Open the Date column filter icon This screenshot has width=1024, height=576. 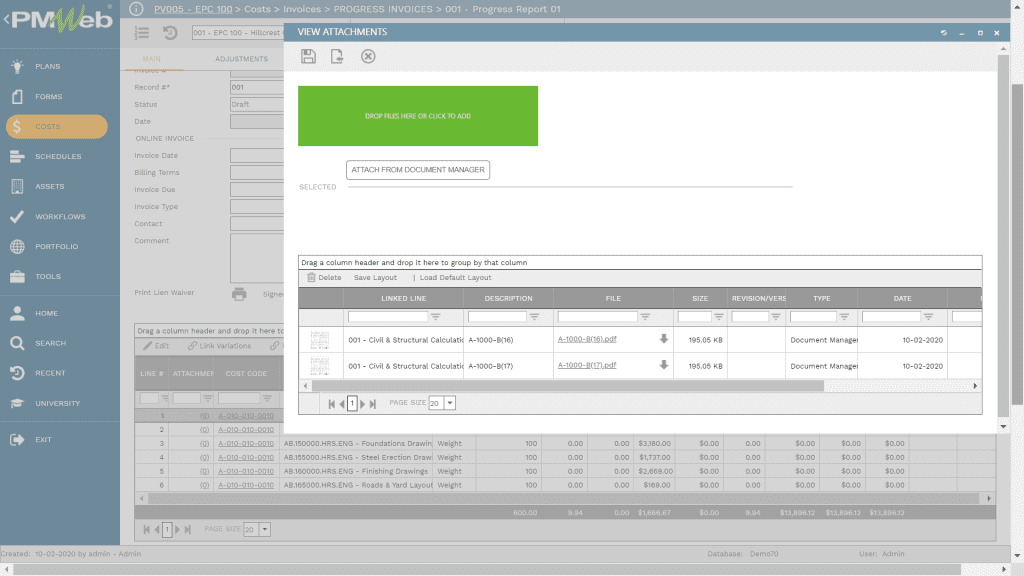pos(929,317)
